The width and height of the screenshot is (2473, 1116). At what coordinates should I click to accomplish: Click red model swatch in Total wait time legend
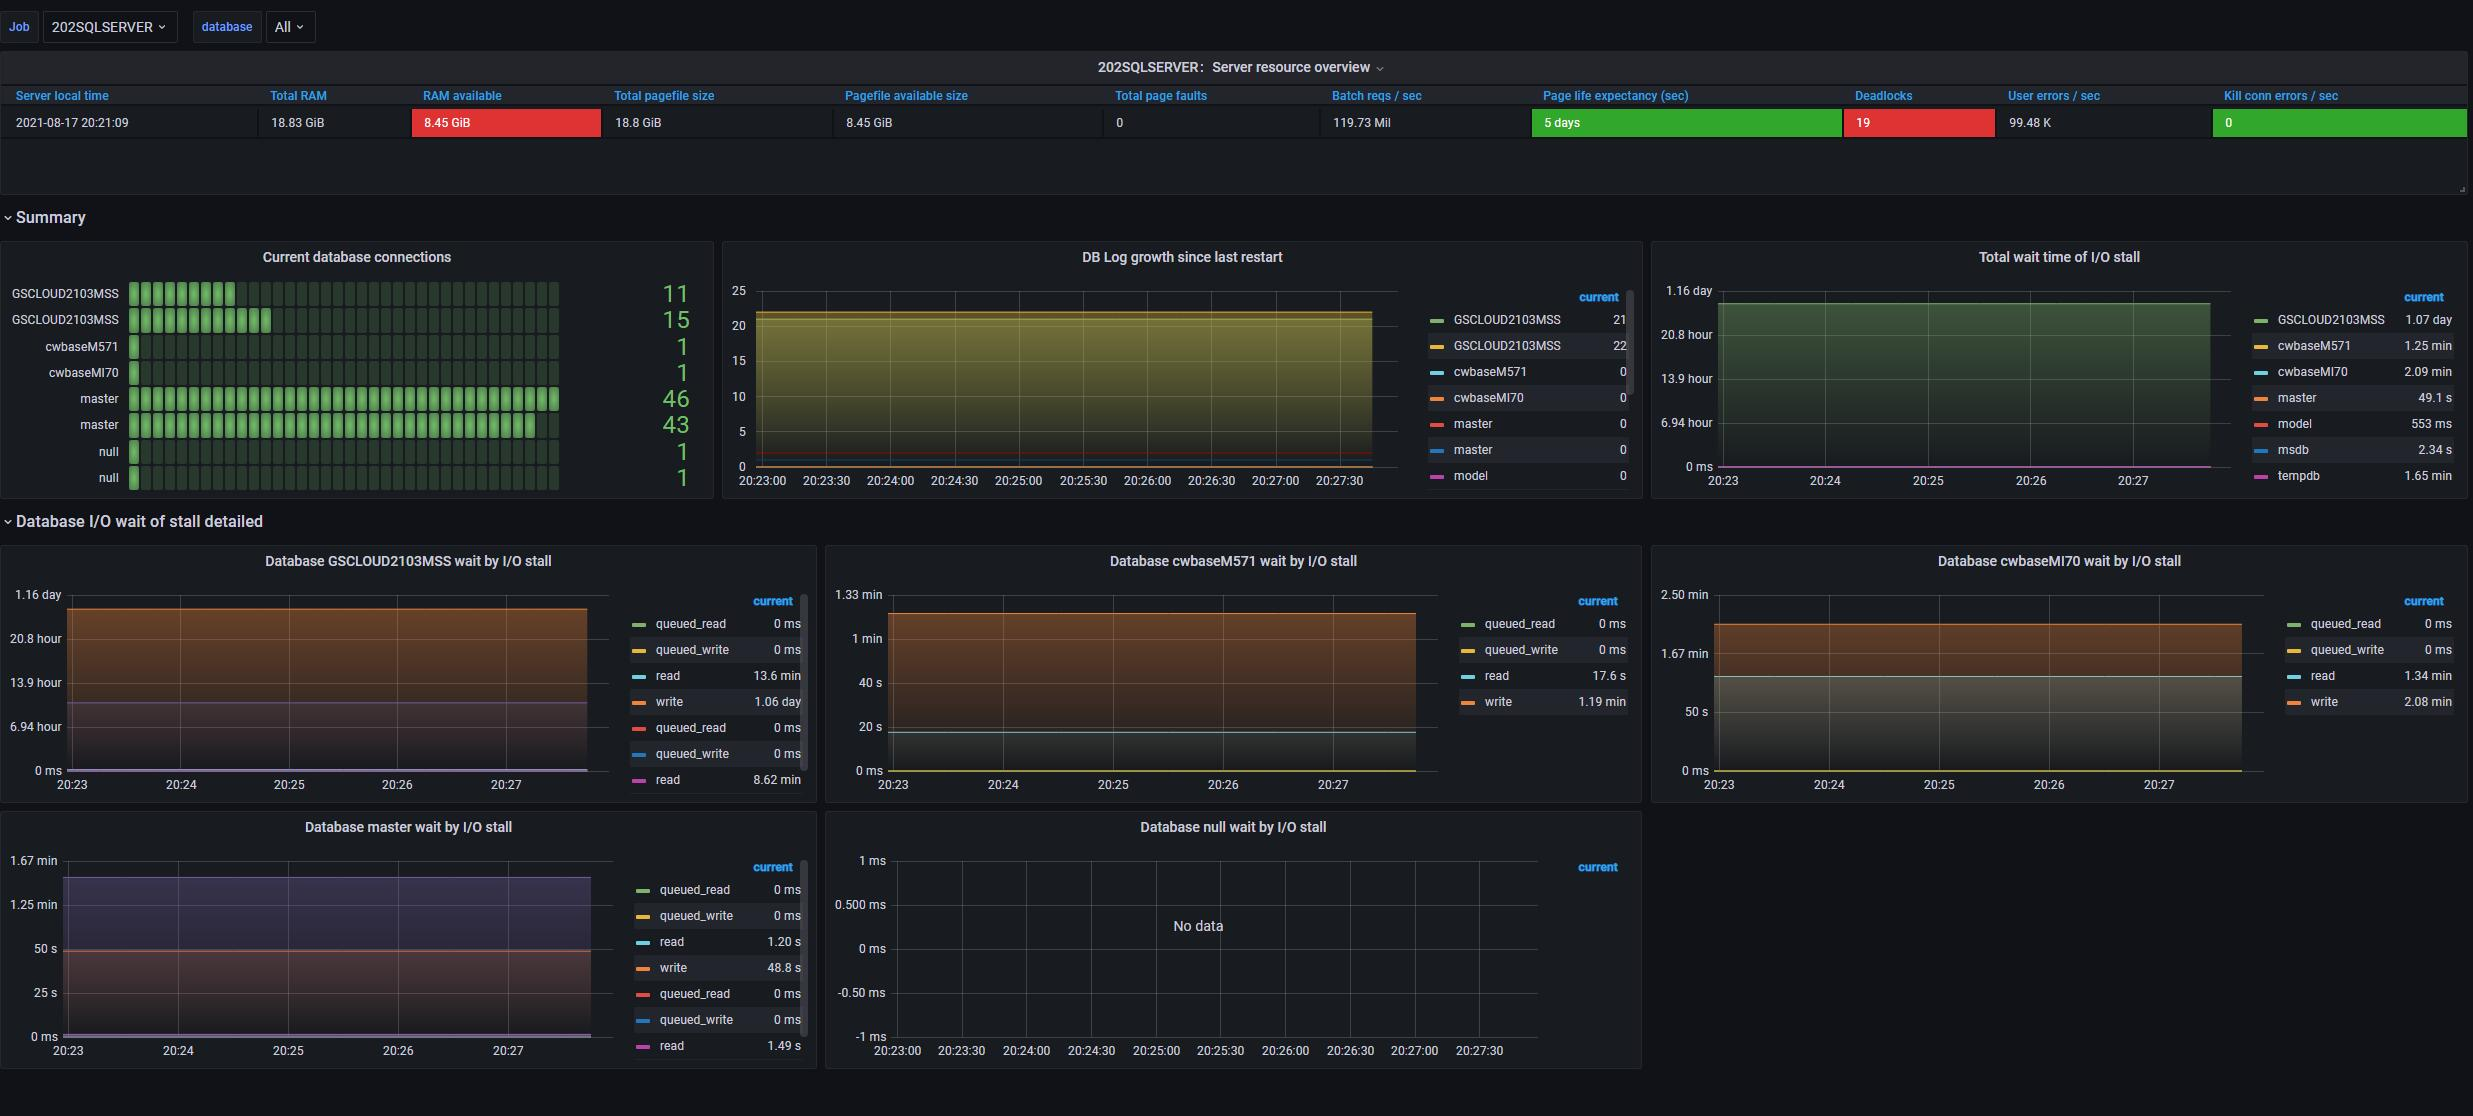click(2261, 425)
